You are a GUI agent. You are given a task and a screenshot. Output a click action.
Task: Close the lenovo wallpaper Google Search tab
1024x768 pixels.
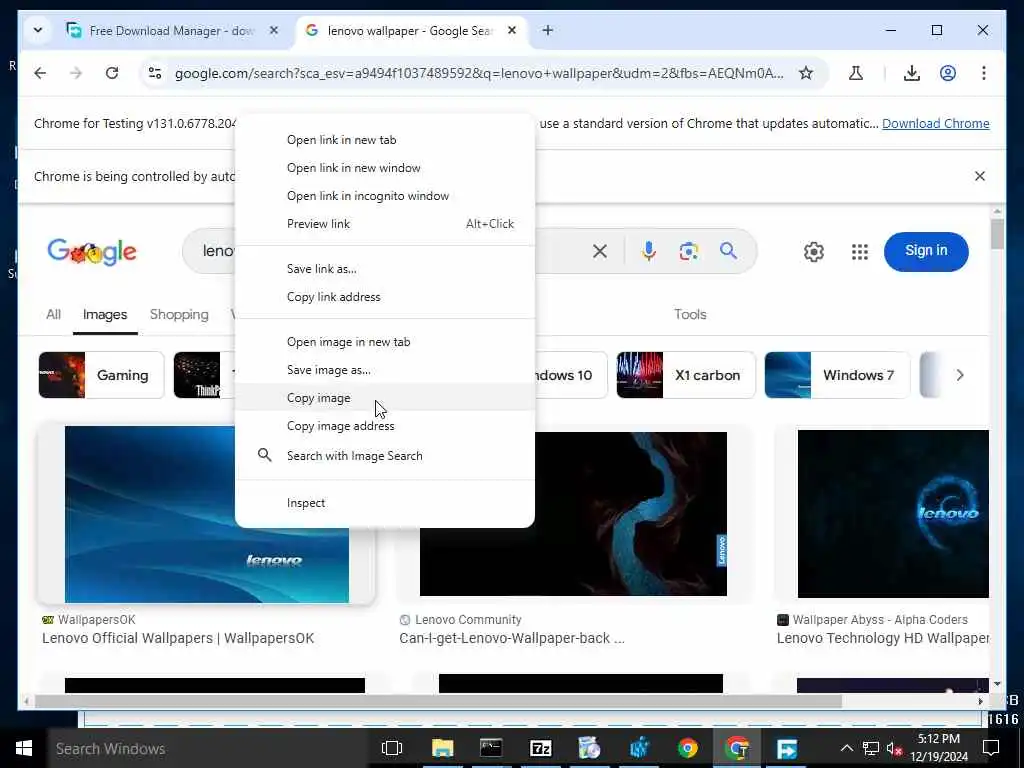coord(512,31)
